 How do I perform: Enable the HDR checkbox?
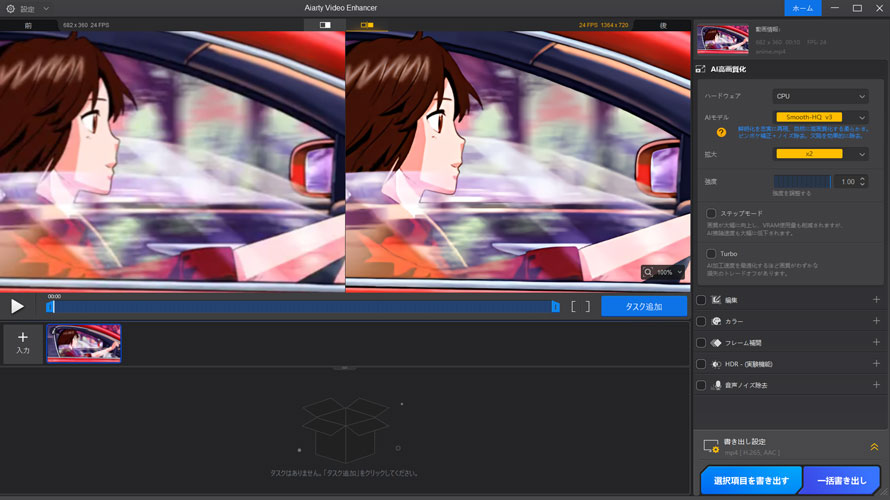[x=701, y=364]
